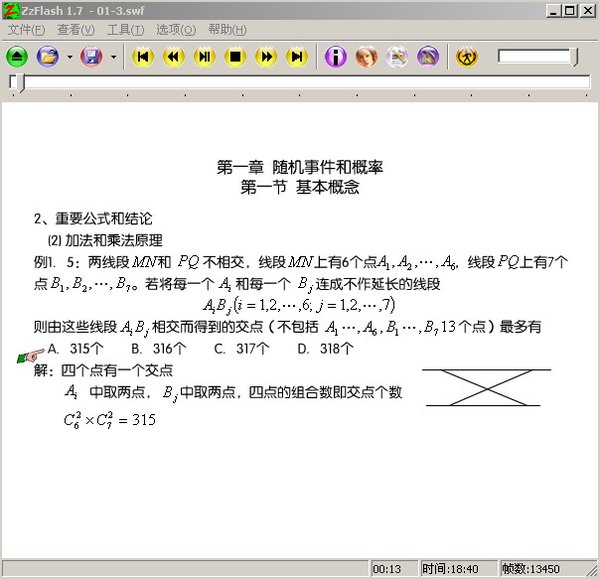Click on the playback progress track
Screen dimensions: 600x579
click(300, 82)
